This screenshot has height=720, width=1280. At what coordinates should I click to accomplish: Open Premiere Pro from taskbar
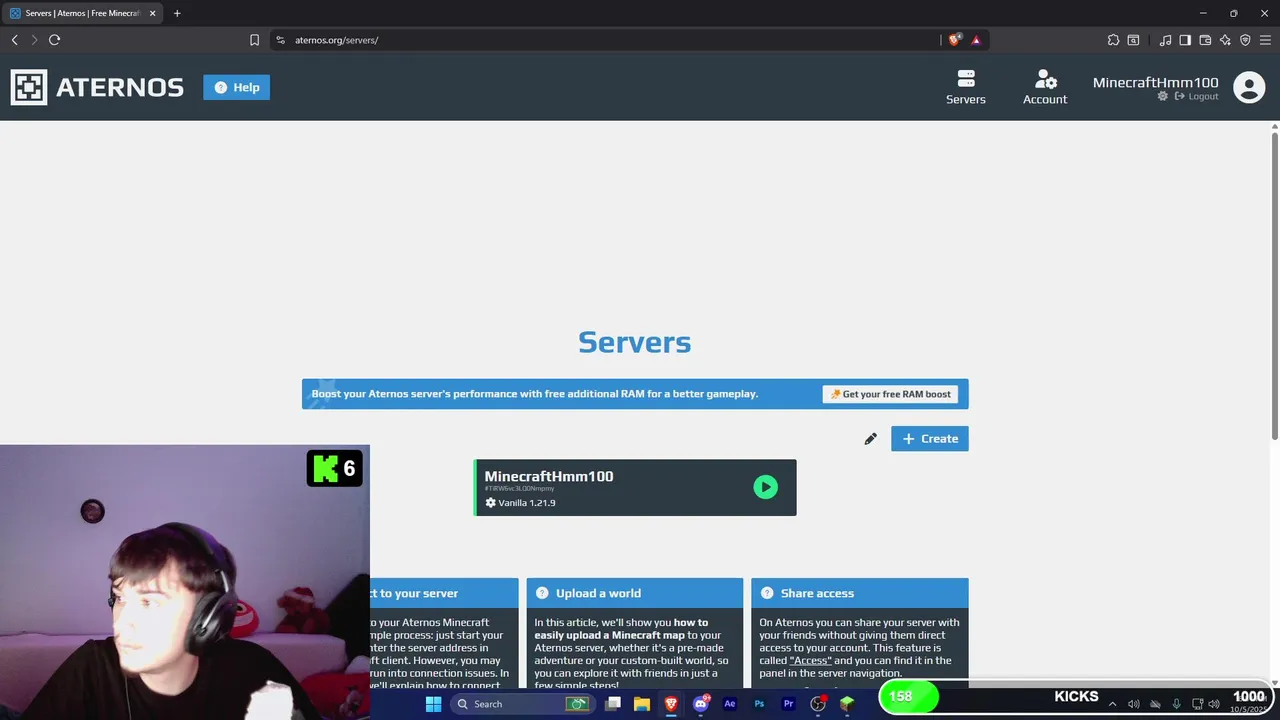coord(788,704)
